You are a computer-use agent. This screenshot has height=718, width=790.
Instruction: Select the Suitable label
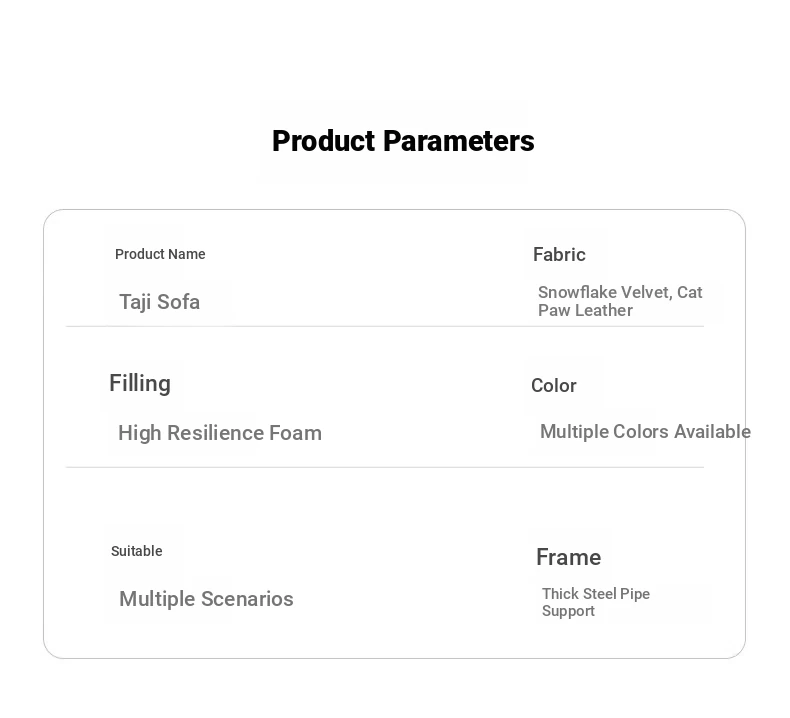(x=137, y=551)
